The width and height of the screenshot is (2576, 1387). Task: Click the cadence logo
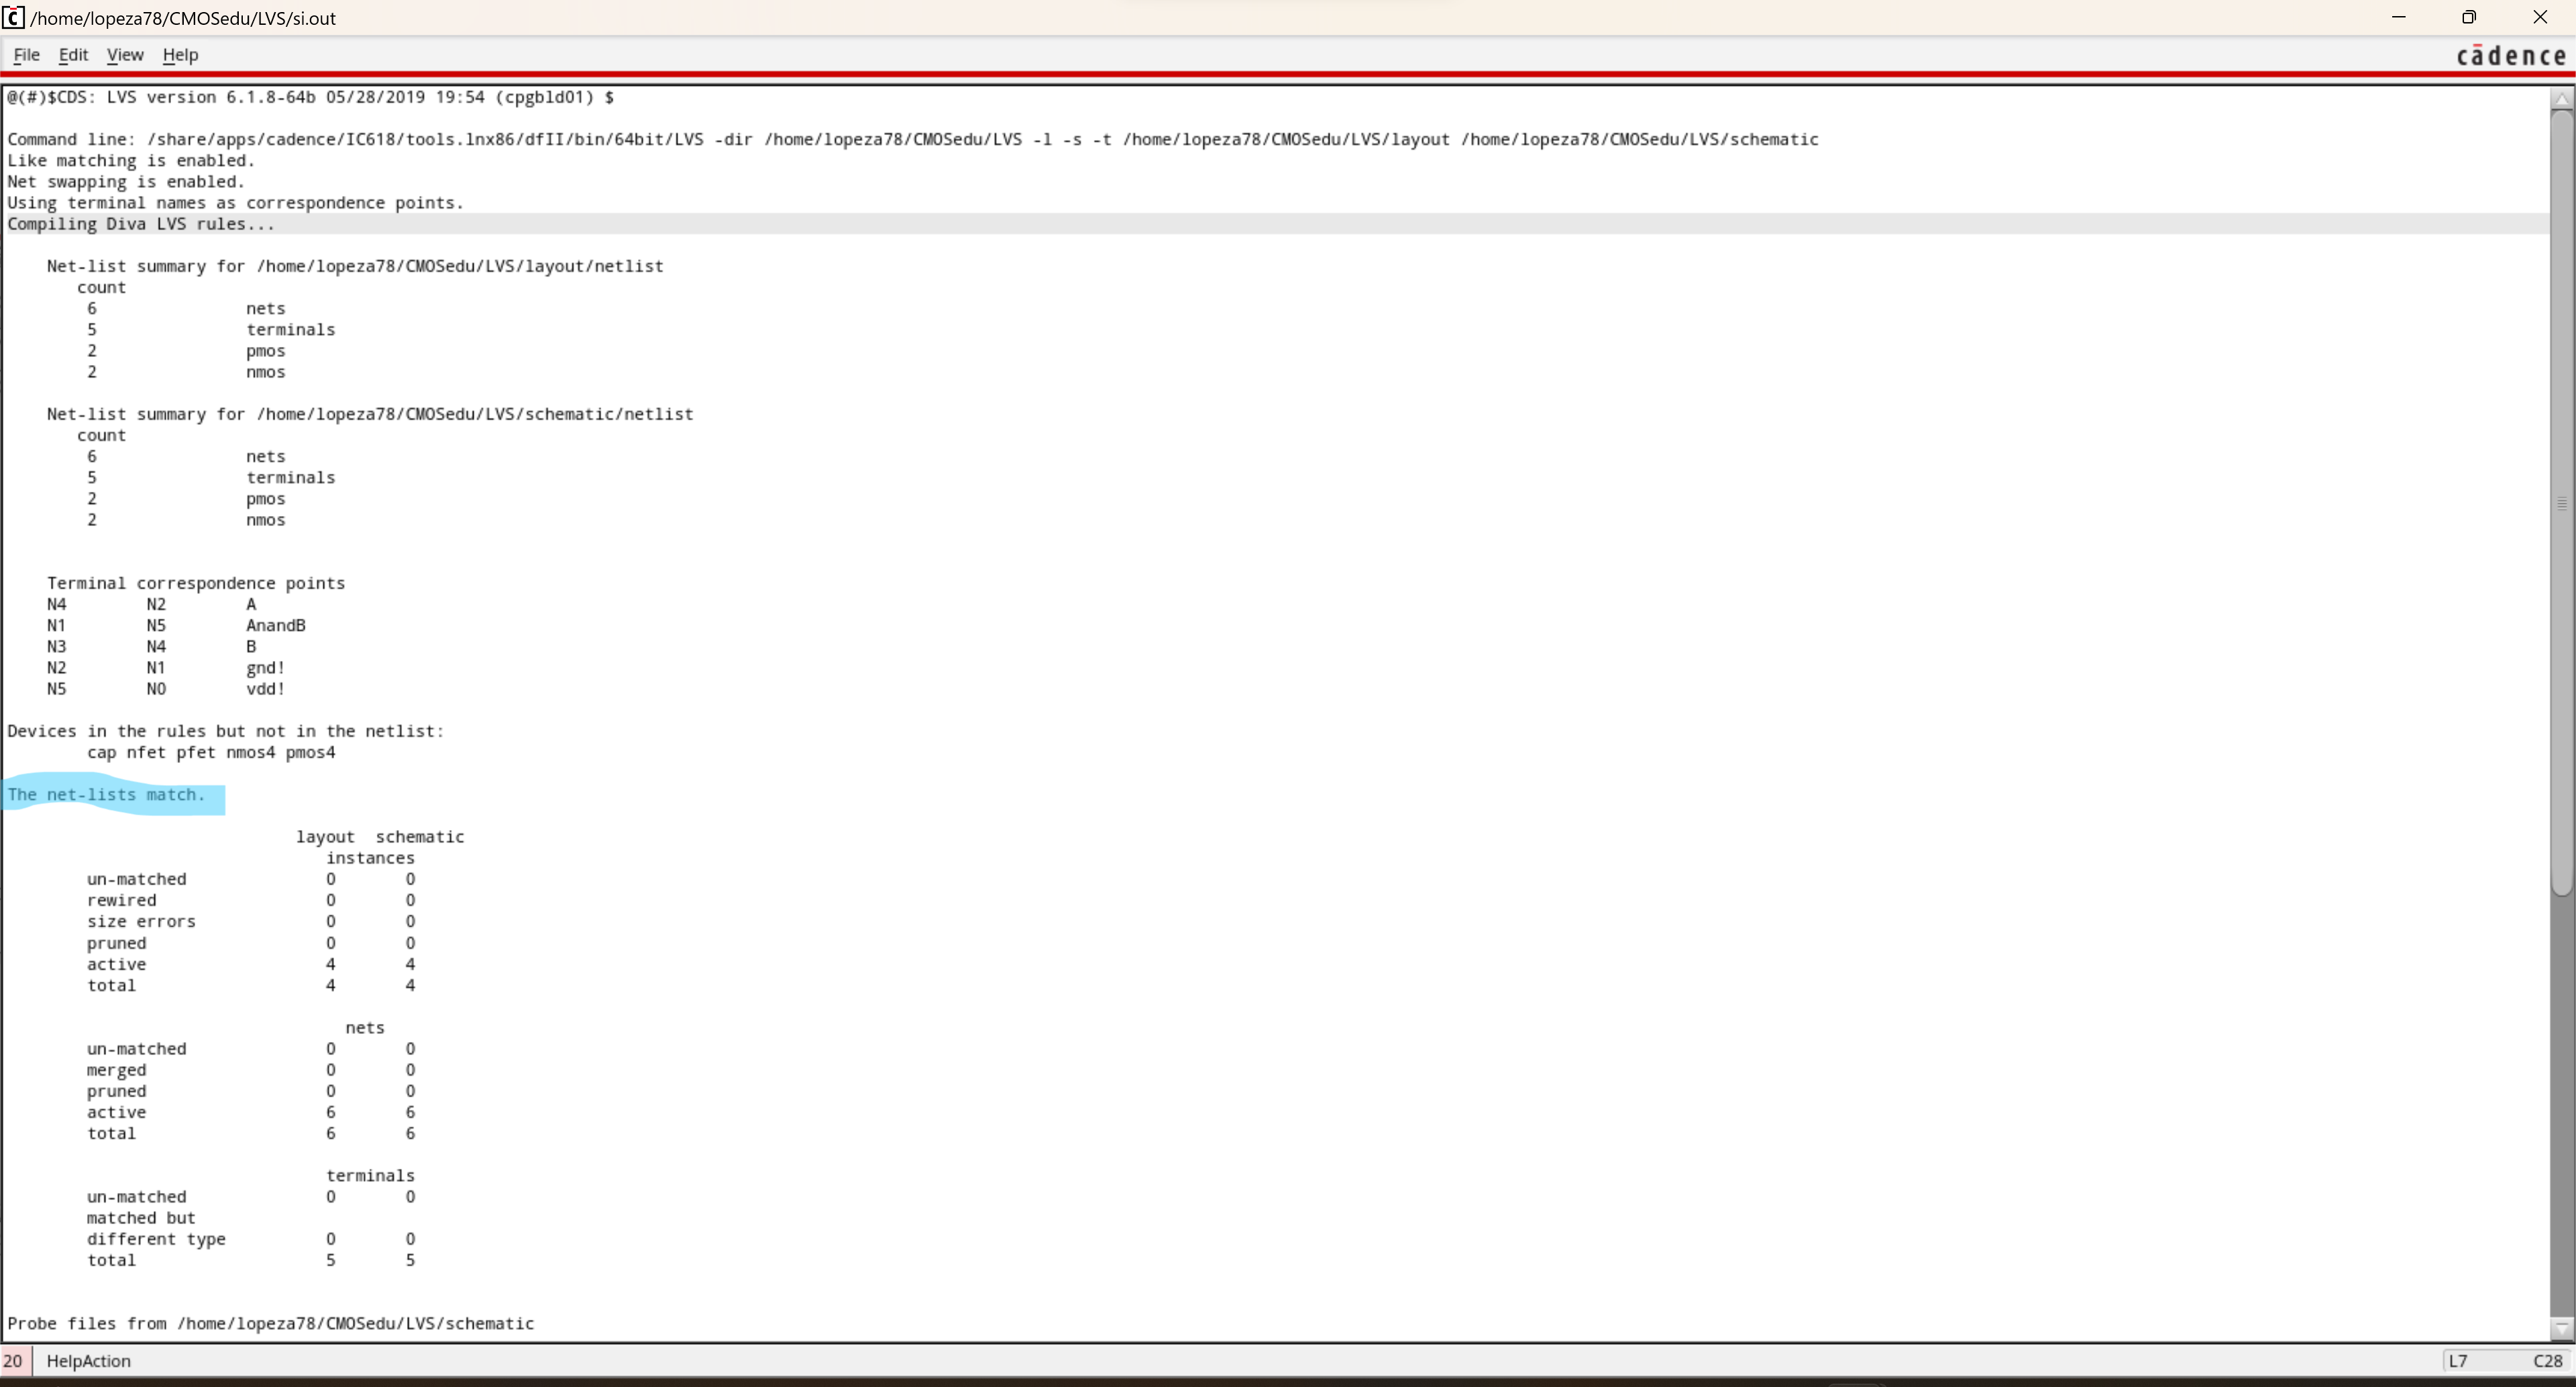tap(2510, 56)
